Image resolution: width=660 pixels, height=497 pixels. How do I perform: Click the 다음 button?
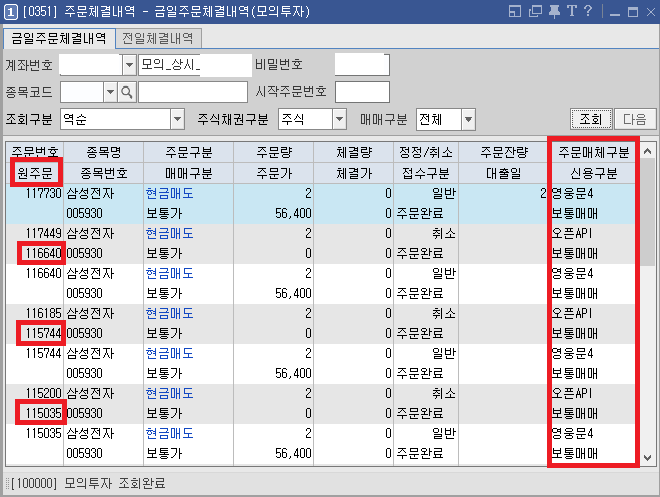click(634, 119)
